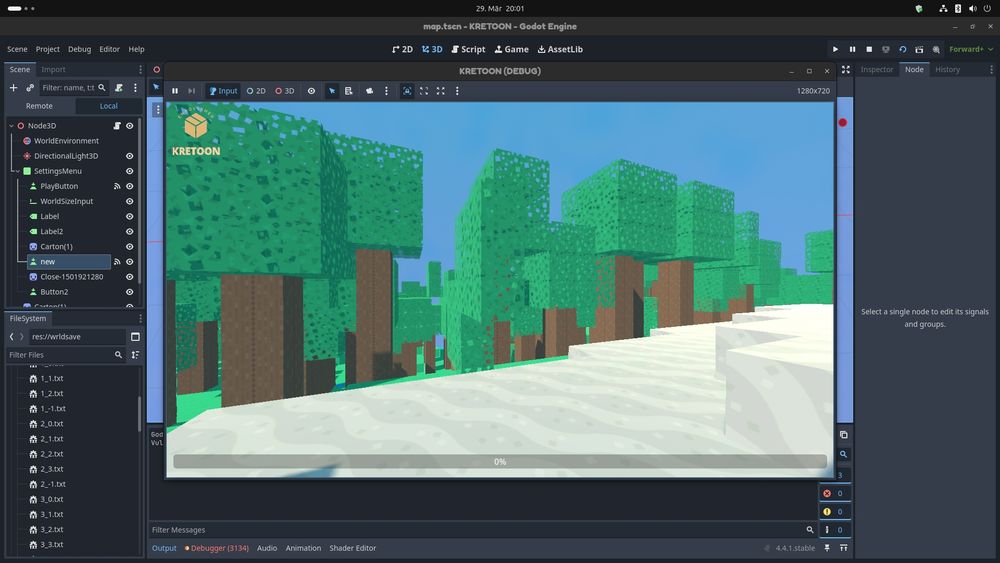The height and width of the screenshot is (563, 1000).
Task: Click the FileSystem sort files icon
Action: (135, 355)
